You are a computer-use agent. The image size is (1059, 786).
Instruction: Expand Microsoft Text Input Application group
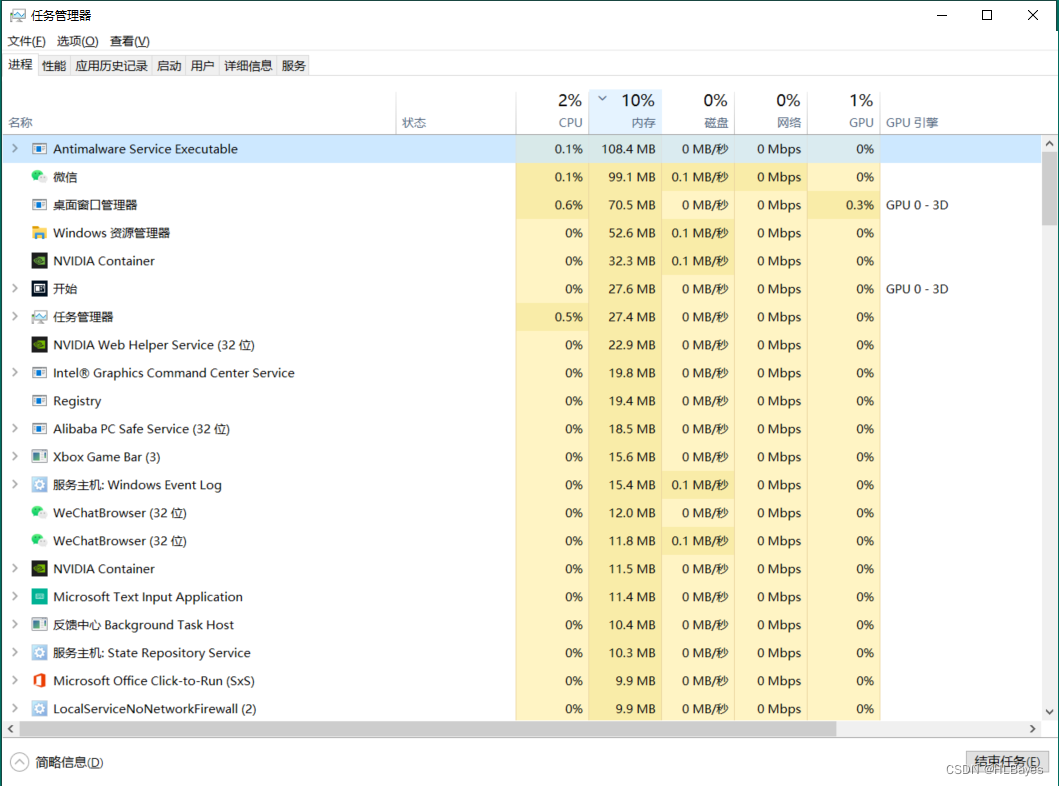click(x=15, y=597)
